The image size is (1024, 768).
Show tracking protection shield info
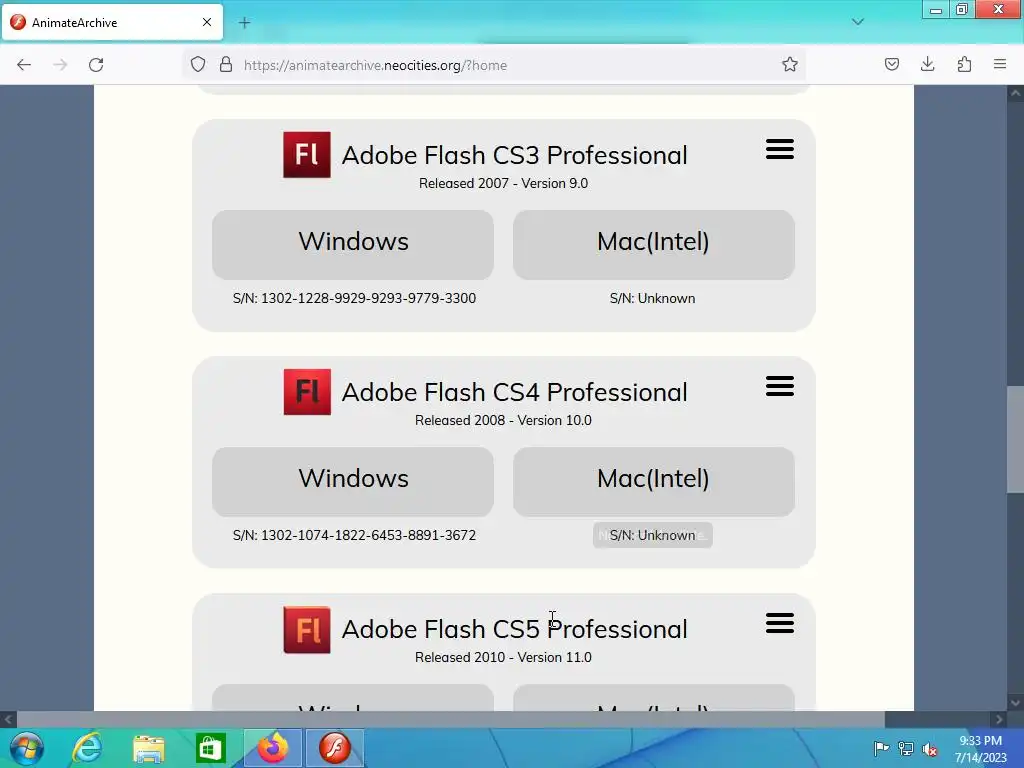(198, 65)
